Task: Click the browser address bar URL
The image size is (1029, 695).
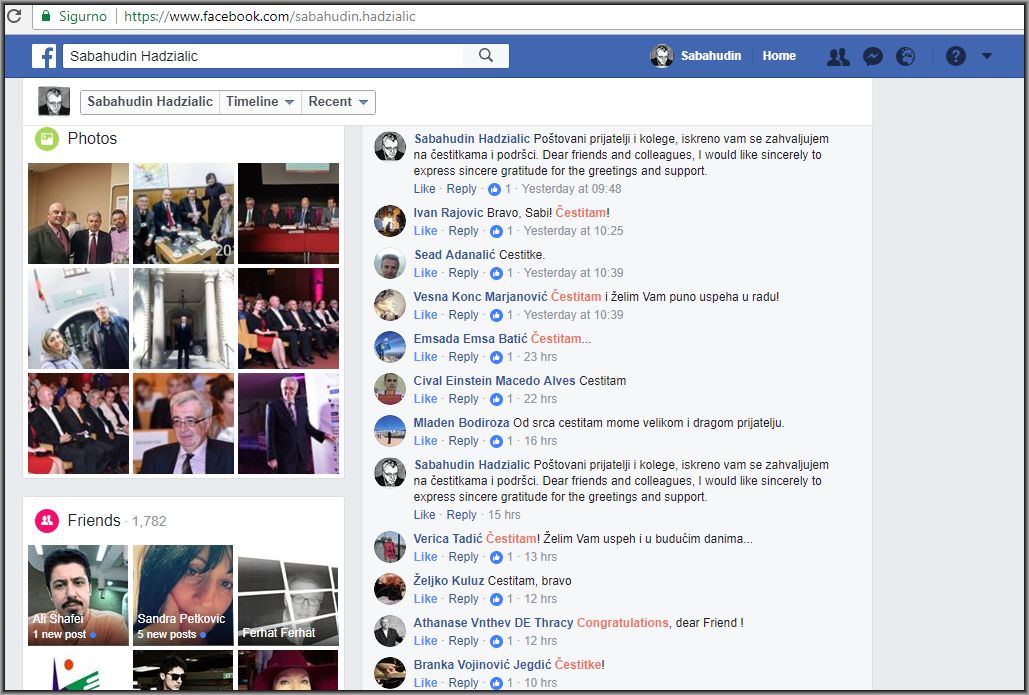Action: [269, 16]
